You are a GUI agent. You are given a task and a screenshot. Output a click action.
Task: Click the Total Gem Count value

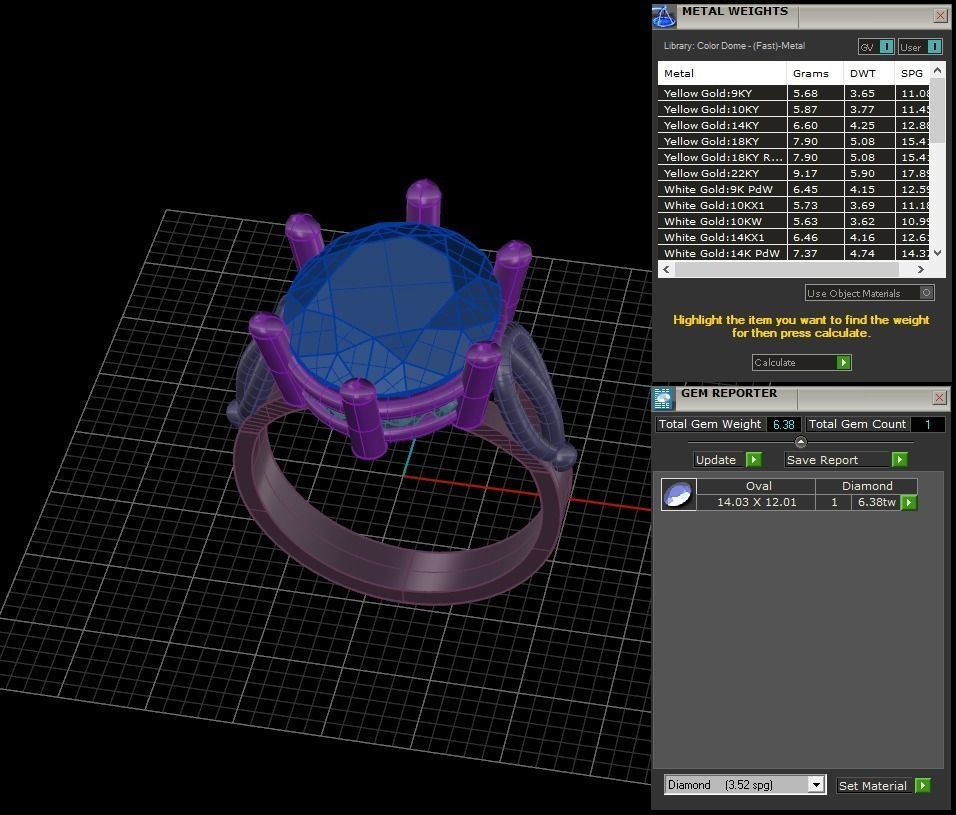[x=927, y=424]
